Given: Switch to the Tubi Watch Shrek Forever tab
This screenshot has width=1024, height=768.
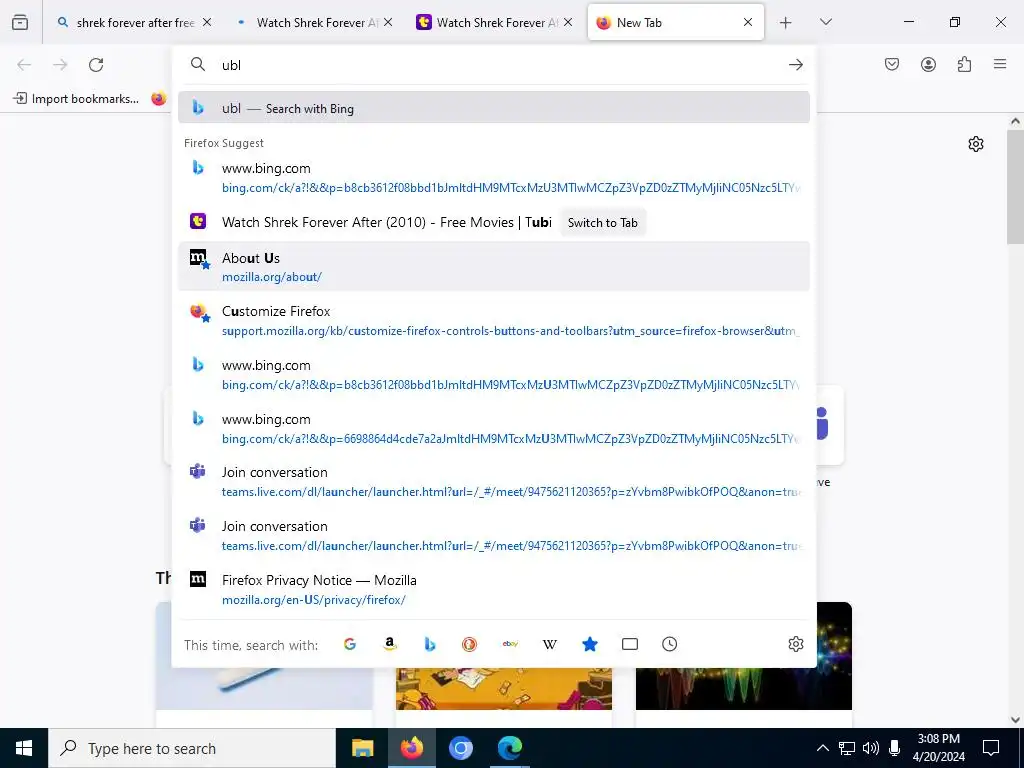Looking at the screenshot, I should click(496, 22).
